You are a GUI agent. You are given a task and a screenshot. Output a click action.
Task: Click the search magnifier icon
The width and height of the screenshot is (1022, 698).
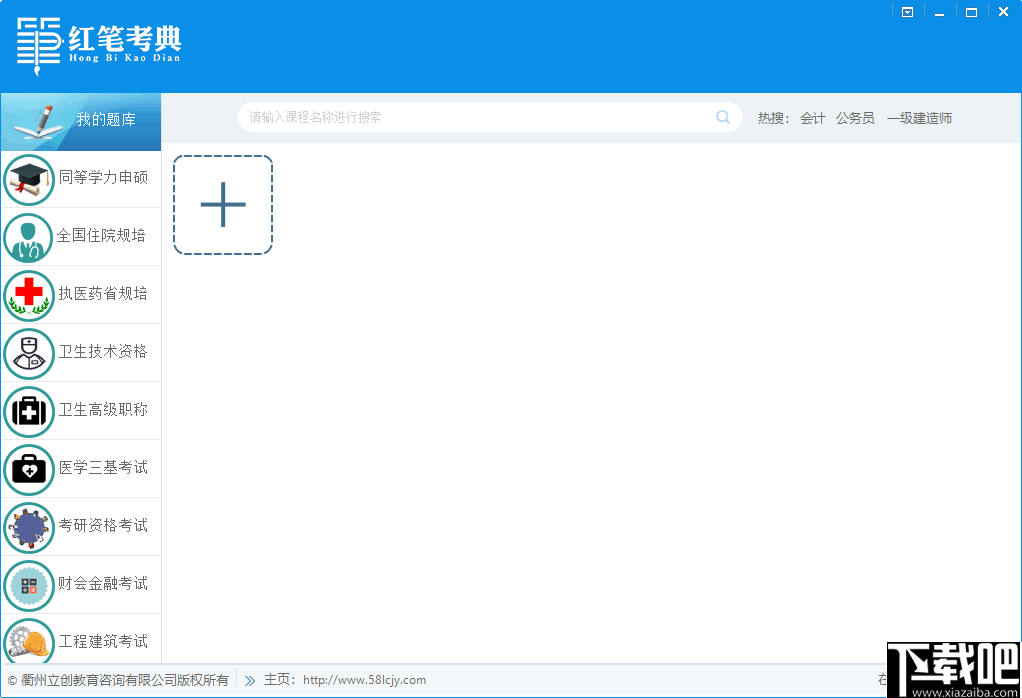(722, 117)
